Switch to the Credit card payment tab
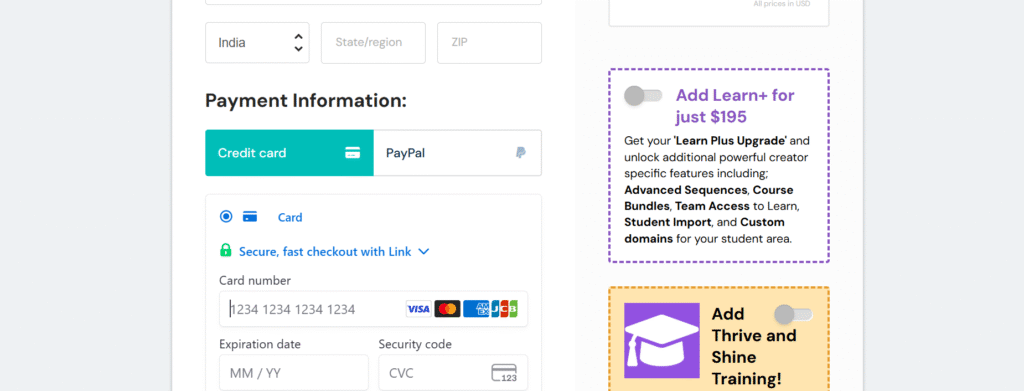The width and height of the screenshot is (1024, 391). click(289, 153)
